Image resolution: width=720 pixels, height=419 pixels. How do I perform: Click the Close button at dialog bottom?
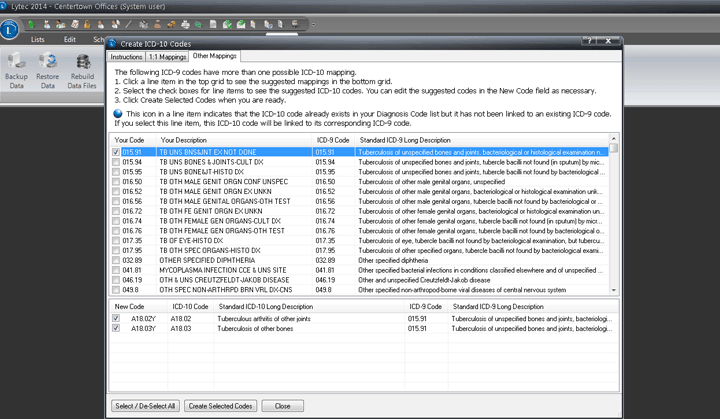pos(282,406)
